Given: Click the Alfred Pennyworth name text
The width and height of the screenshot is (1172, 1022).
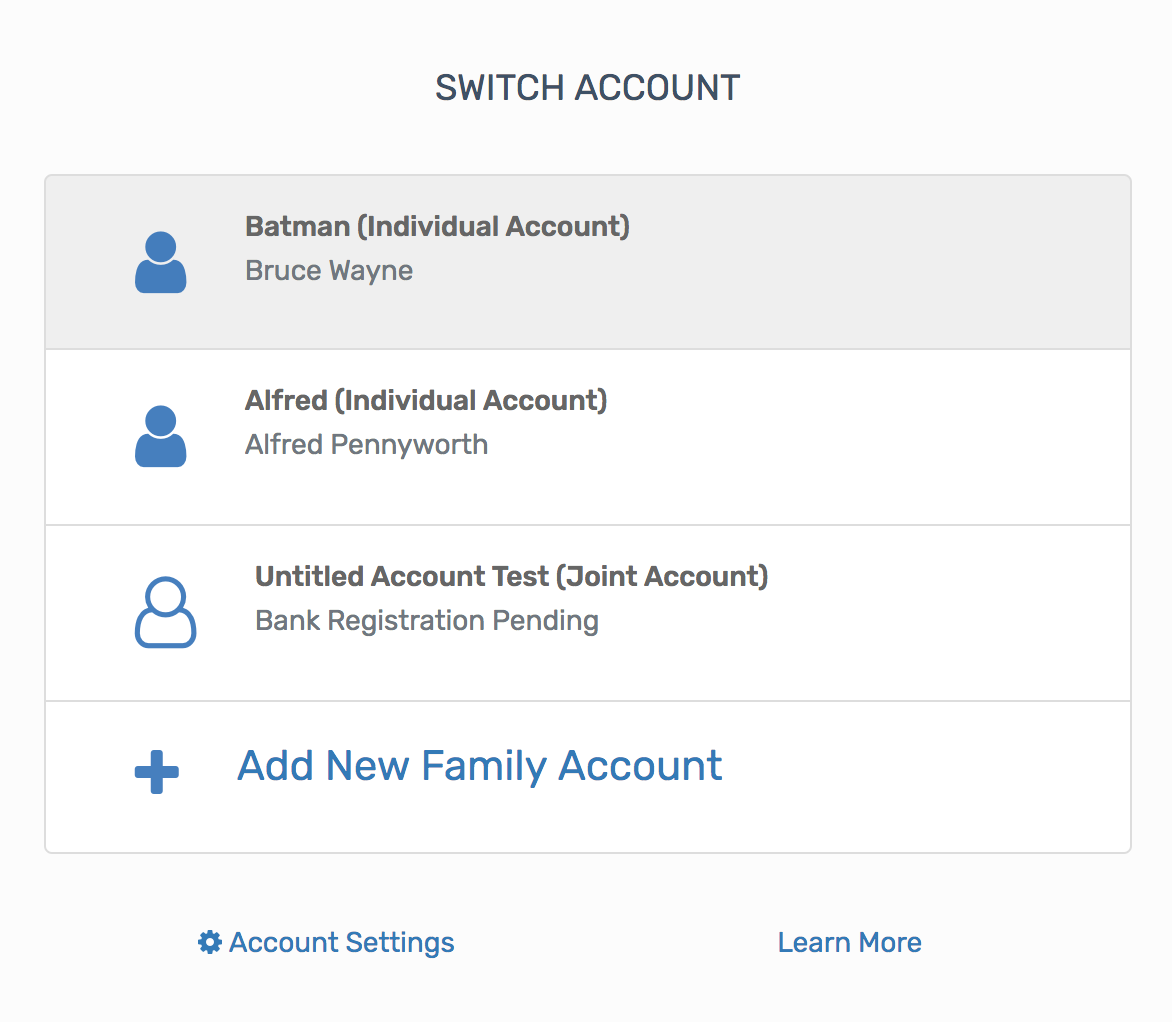Looking at the screenshot, I should 366,444.
